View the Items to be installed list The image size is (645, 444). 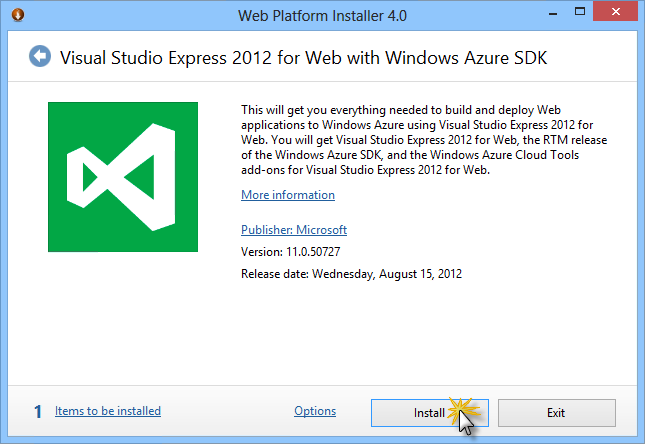pos(108,411)
